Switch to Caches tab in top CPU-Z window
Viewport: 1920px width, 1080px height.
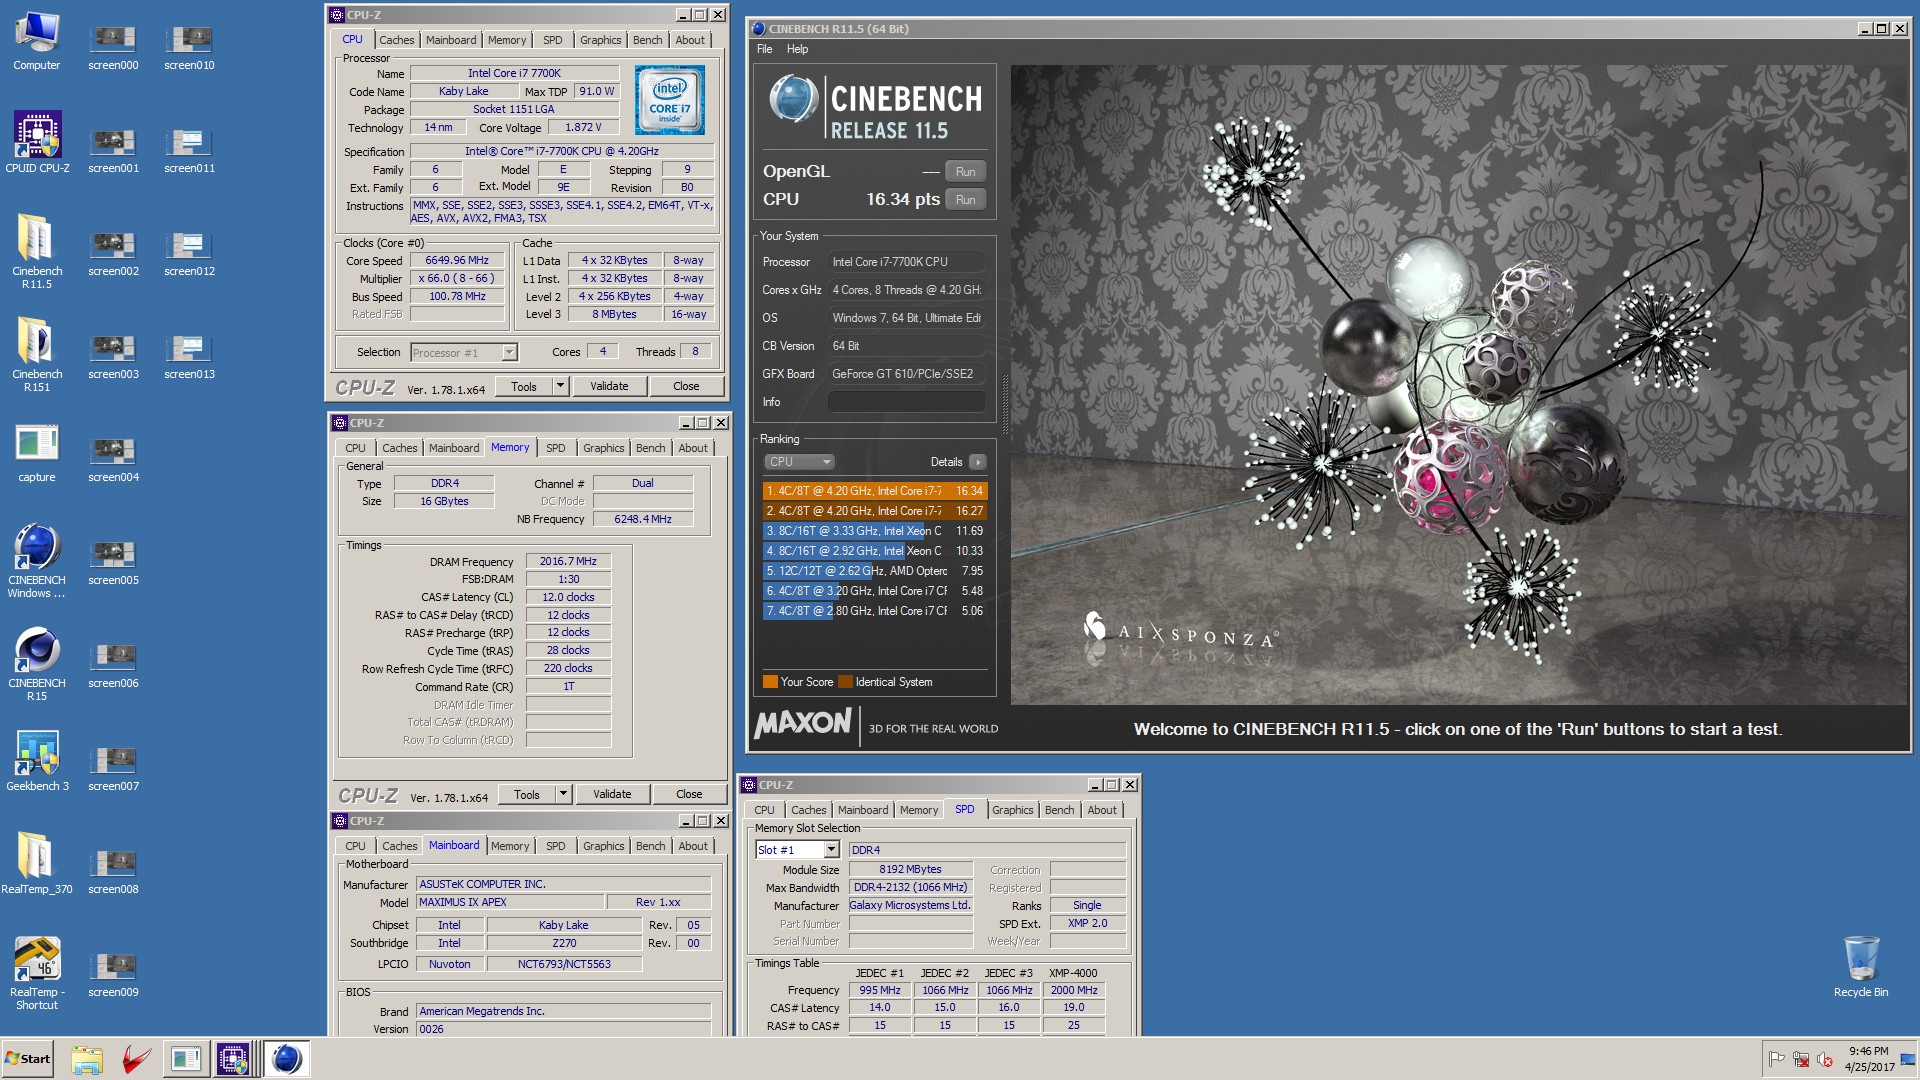point(396,40)
